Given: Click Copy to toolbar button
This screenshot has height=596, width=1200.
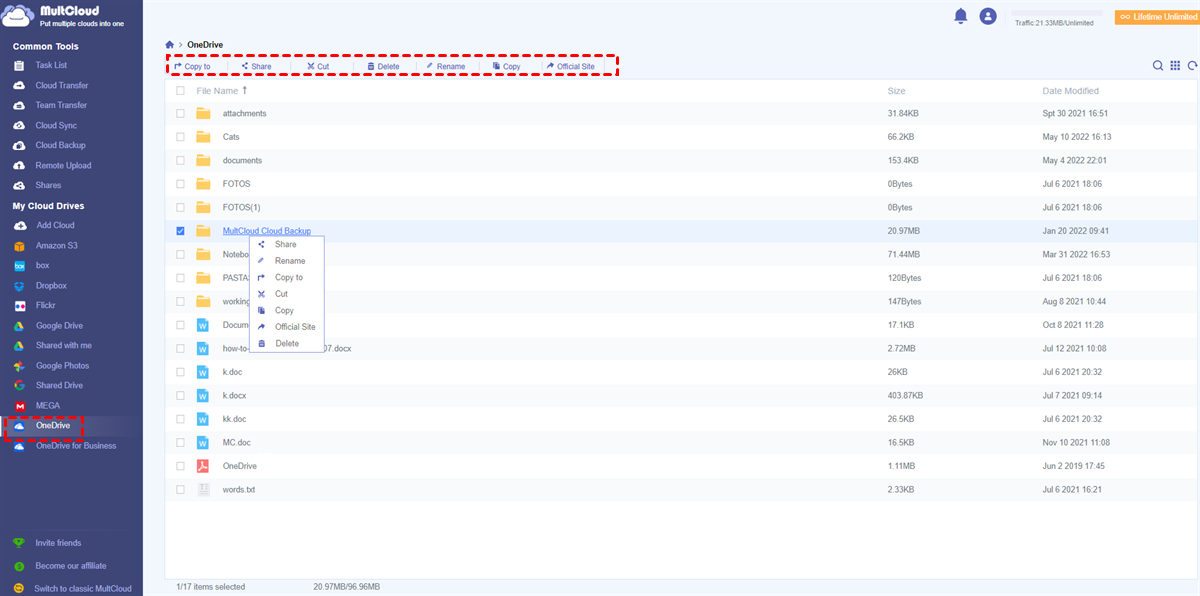Looking at the screenshot, I should (193, 66).
